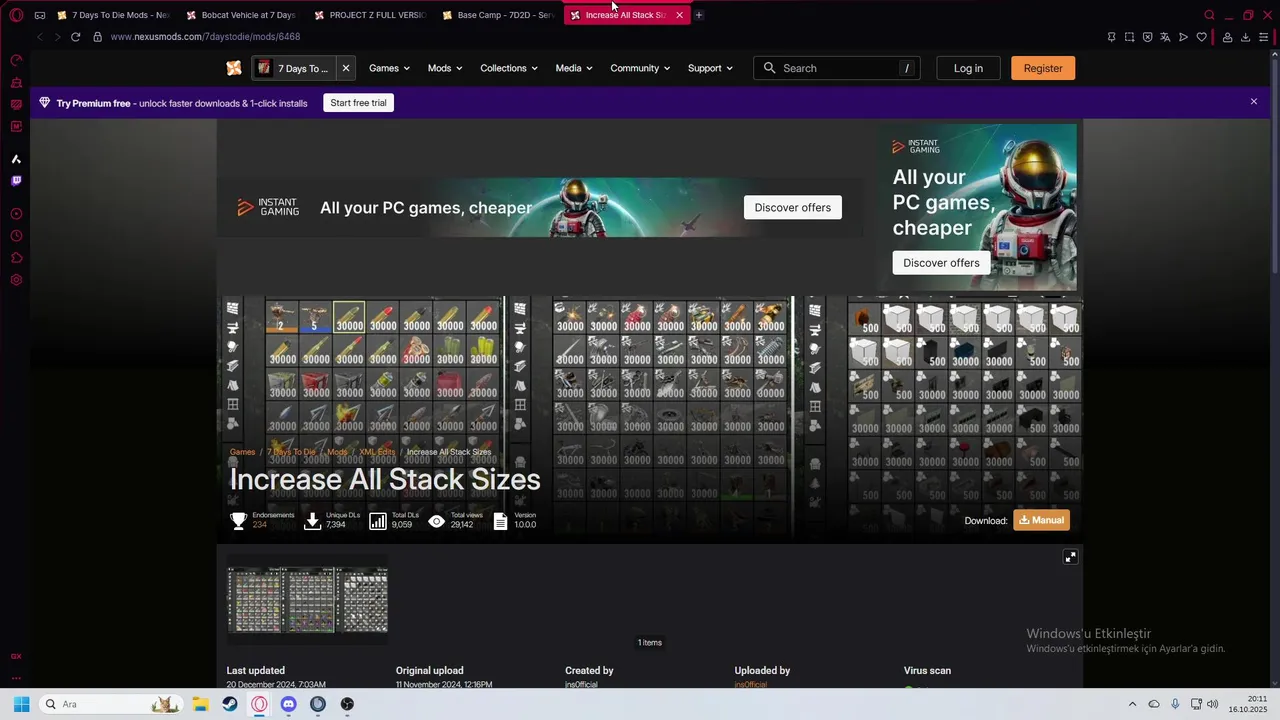The width and height of the screenshot is (1280, 720).
Task: Click the Log in button
Action: [x=968, y=68]
